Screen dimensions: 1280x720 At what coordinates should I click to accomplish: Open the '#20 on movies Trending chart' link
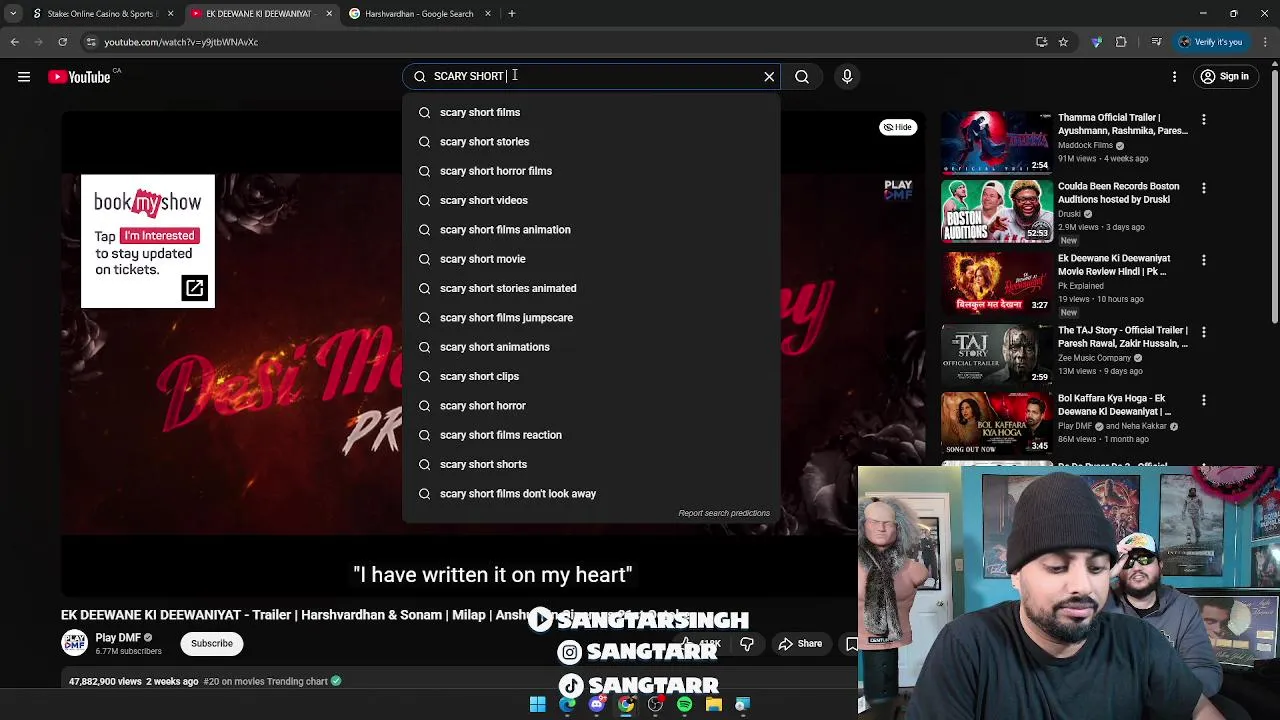[x=265, y=682]
